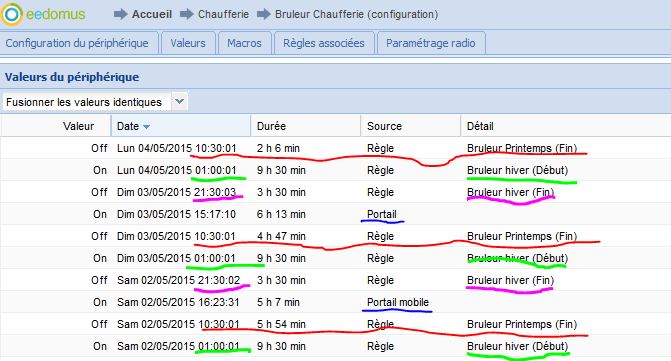The width and height of the screenshot is (671, 361).
Task: Click On value for Sam 02/05/2015 16:23:31
Action: click(100, 302)
